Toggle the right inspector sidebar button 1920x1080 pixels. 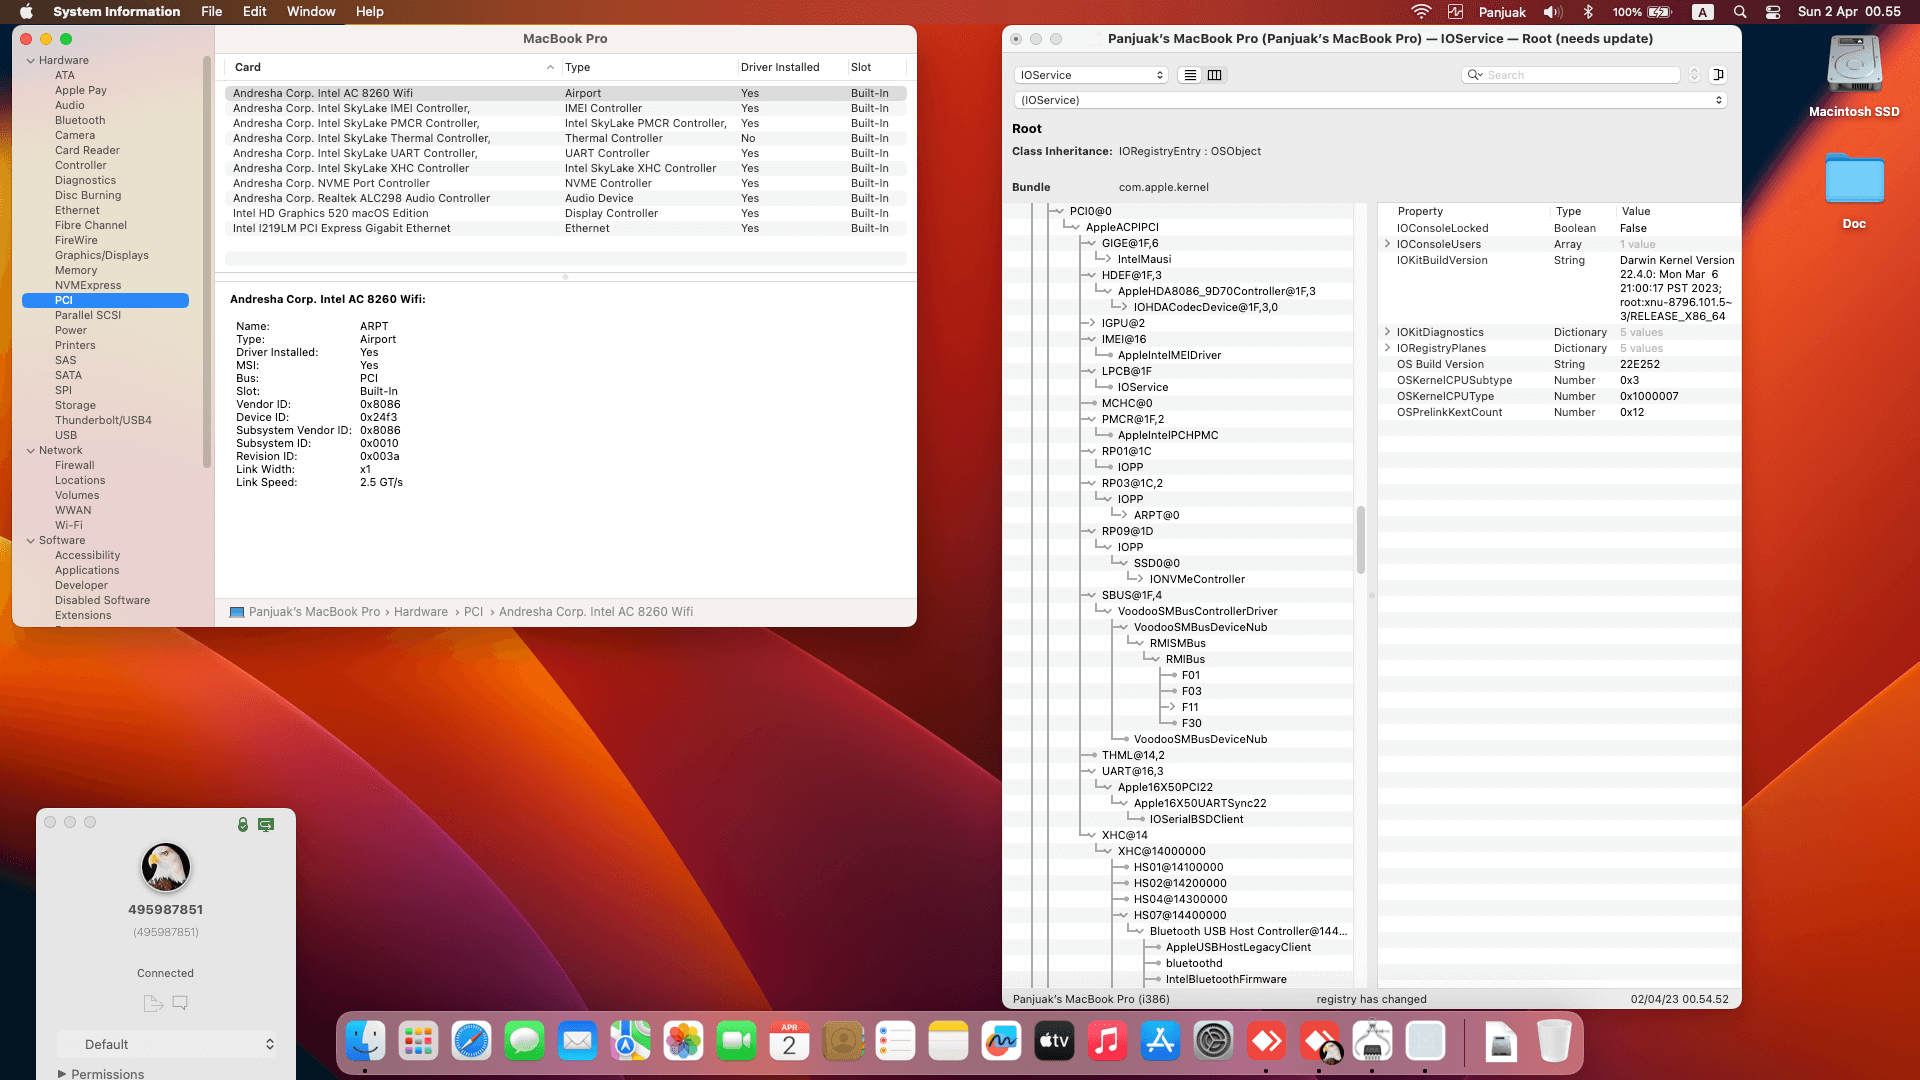point(1718,75)
